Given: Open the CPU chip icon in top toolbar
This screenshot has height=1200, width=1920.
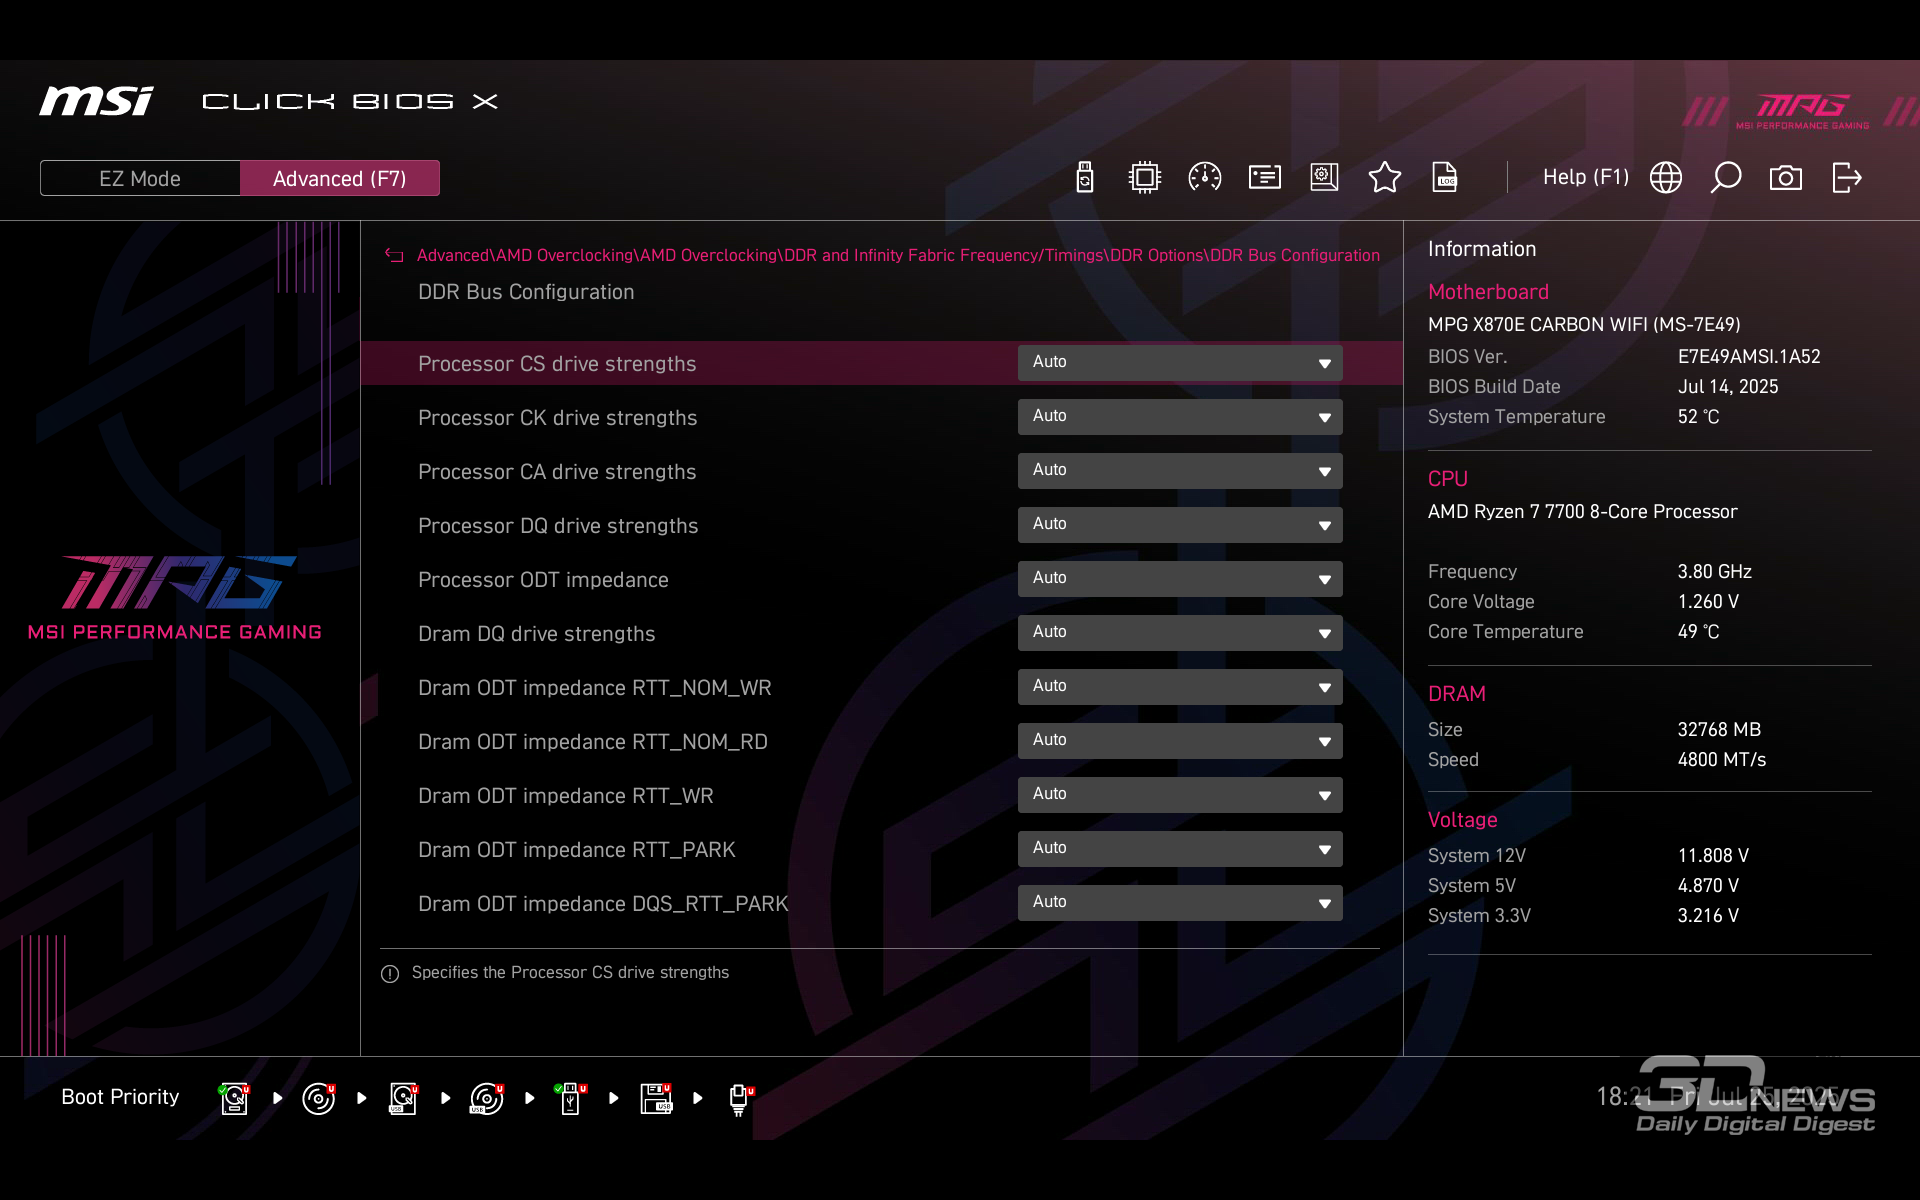Looking at the screenshot, I should 1144,178.
